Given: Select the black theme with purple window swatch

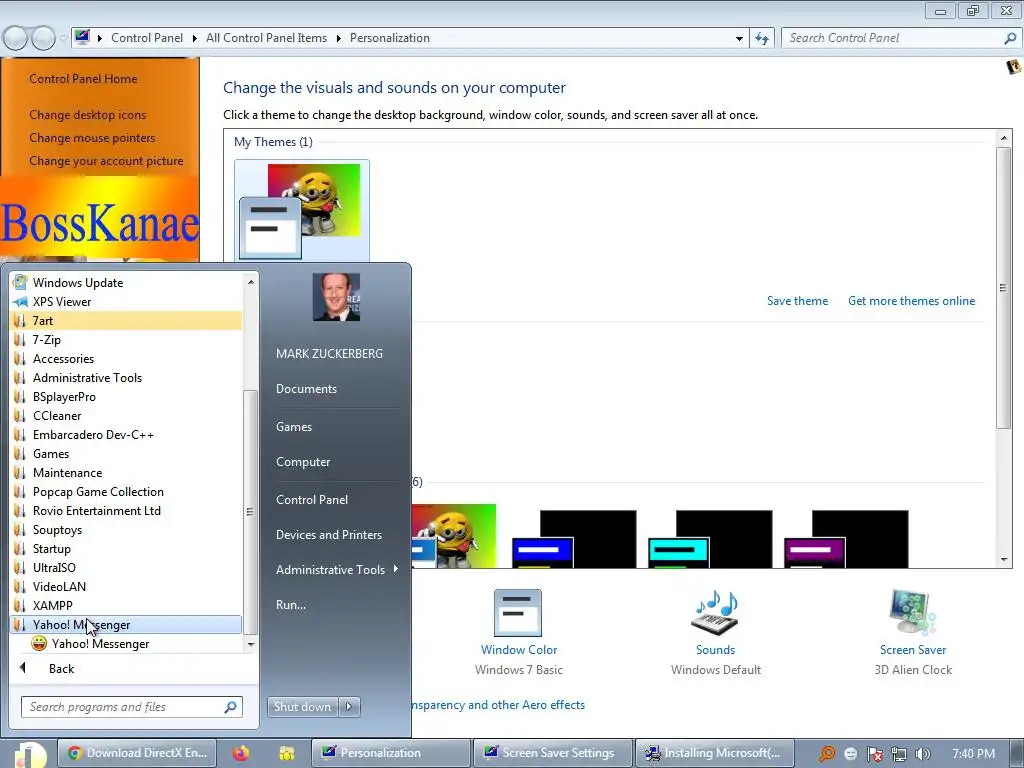Looking at the screenshot, I should 846,539.
